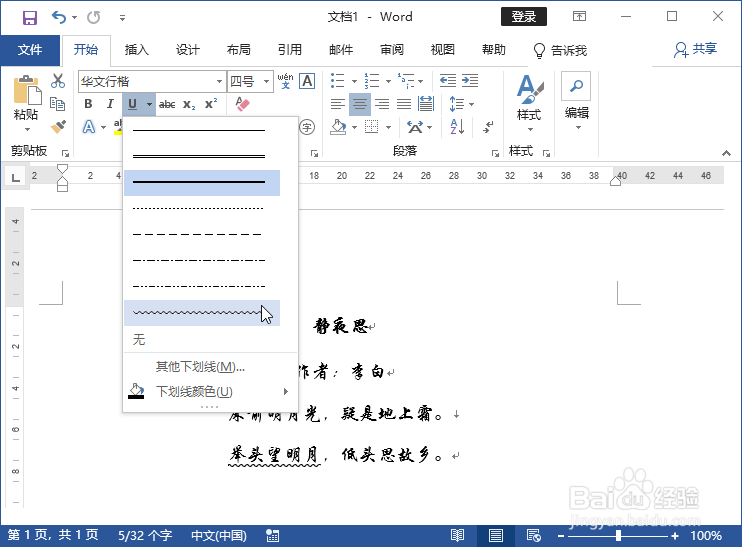The image size is (742, 547).
Task: Switch to the 插入 Insert tab
Action: (136, 50)
